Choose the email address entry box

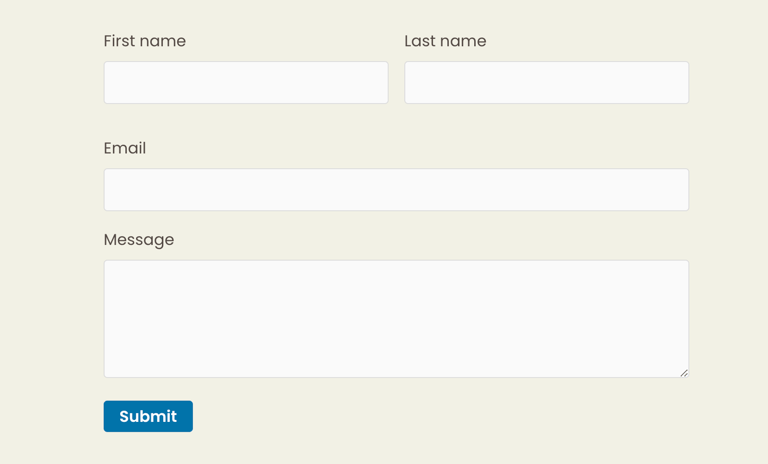[x=396, y=189]
